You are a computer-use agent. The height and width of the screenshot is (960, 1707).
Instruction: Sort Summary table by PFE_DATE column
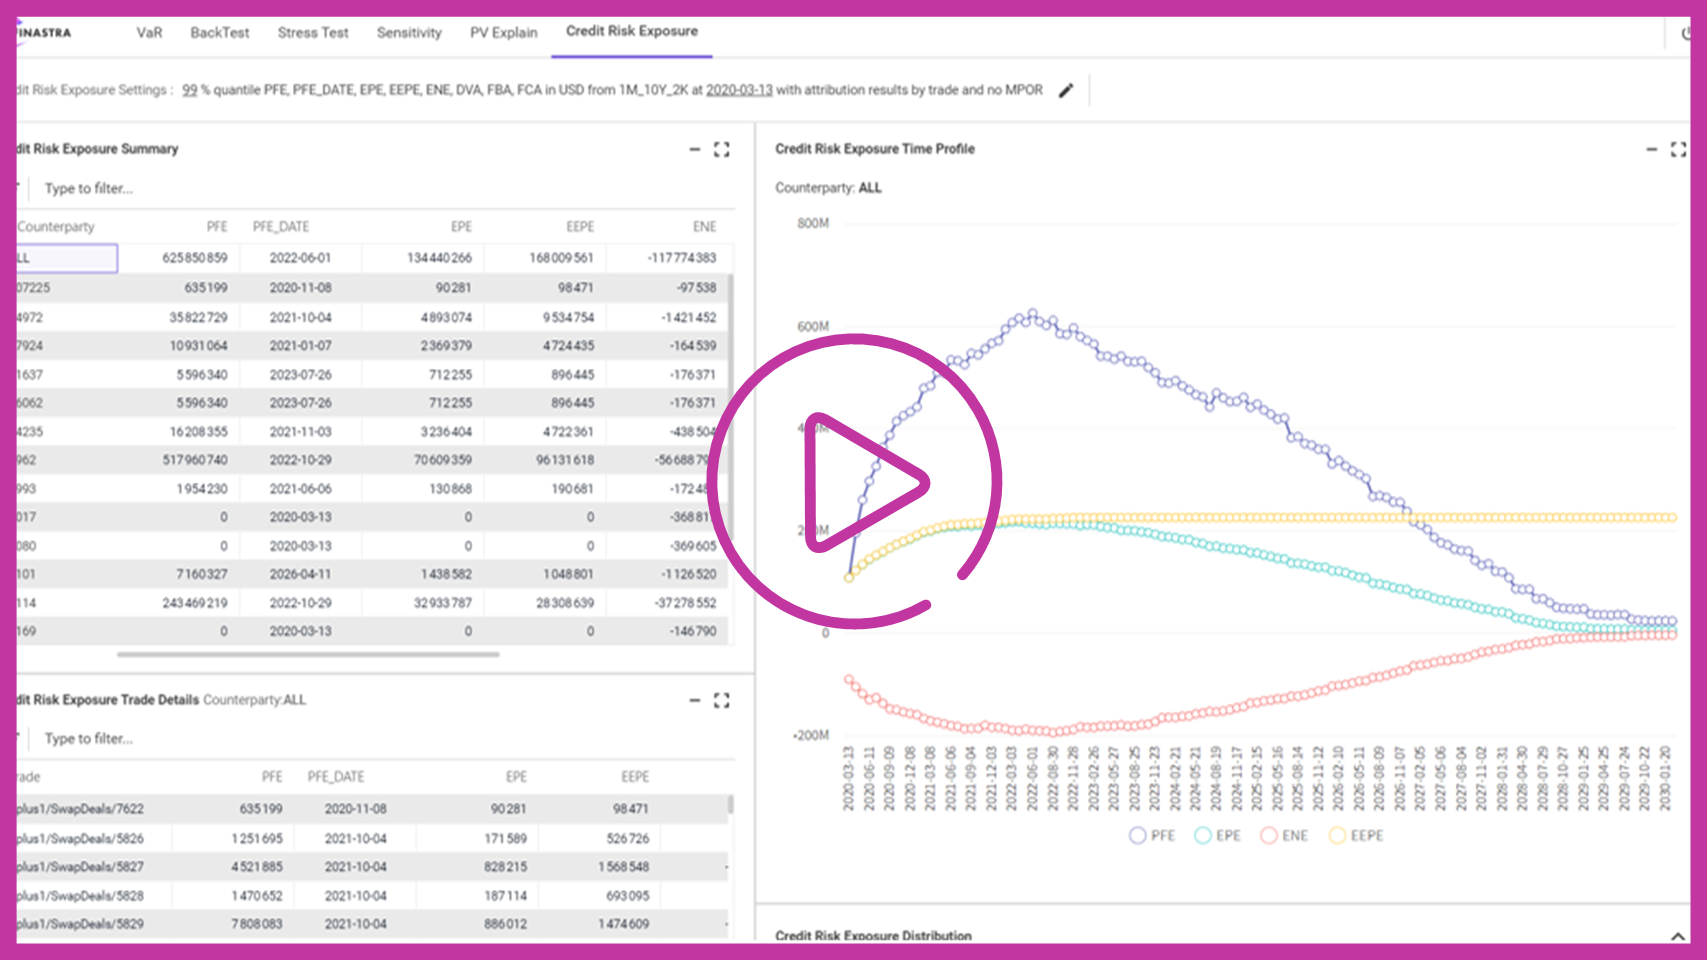(x=281, y=227)
